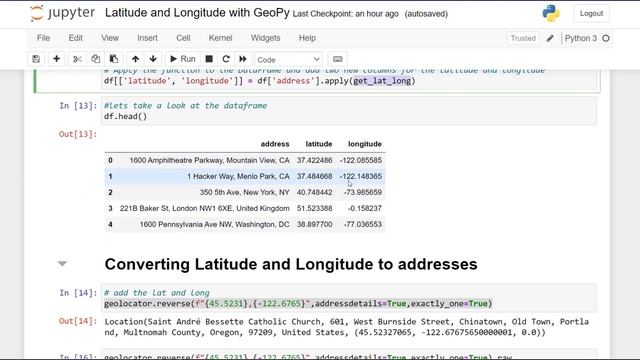Open the File menu
This screenshot has height=360, width=640.
tap(43, 38)
